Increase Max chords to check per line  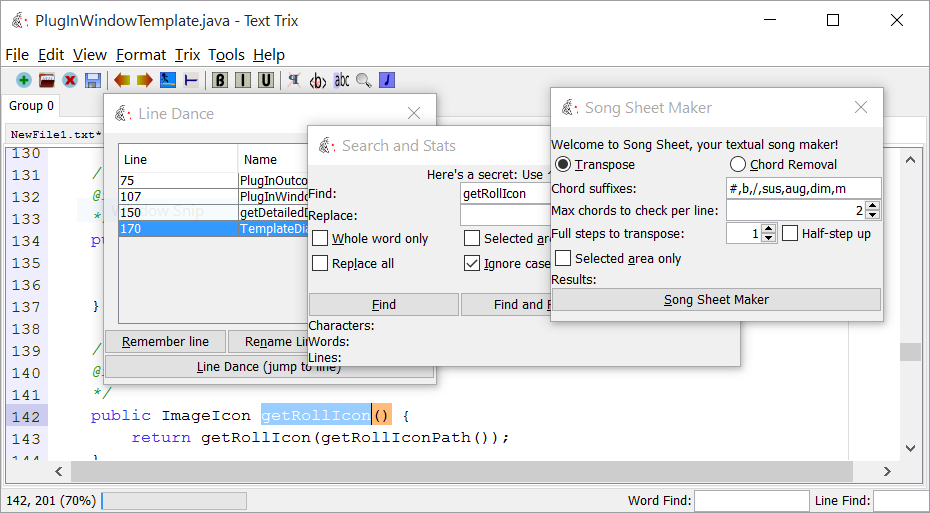point(872,206)
